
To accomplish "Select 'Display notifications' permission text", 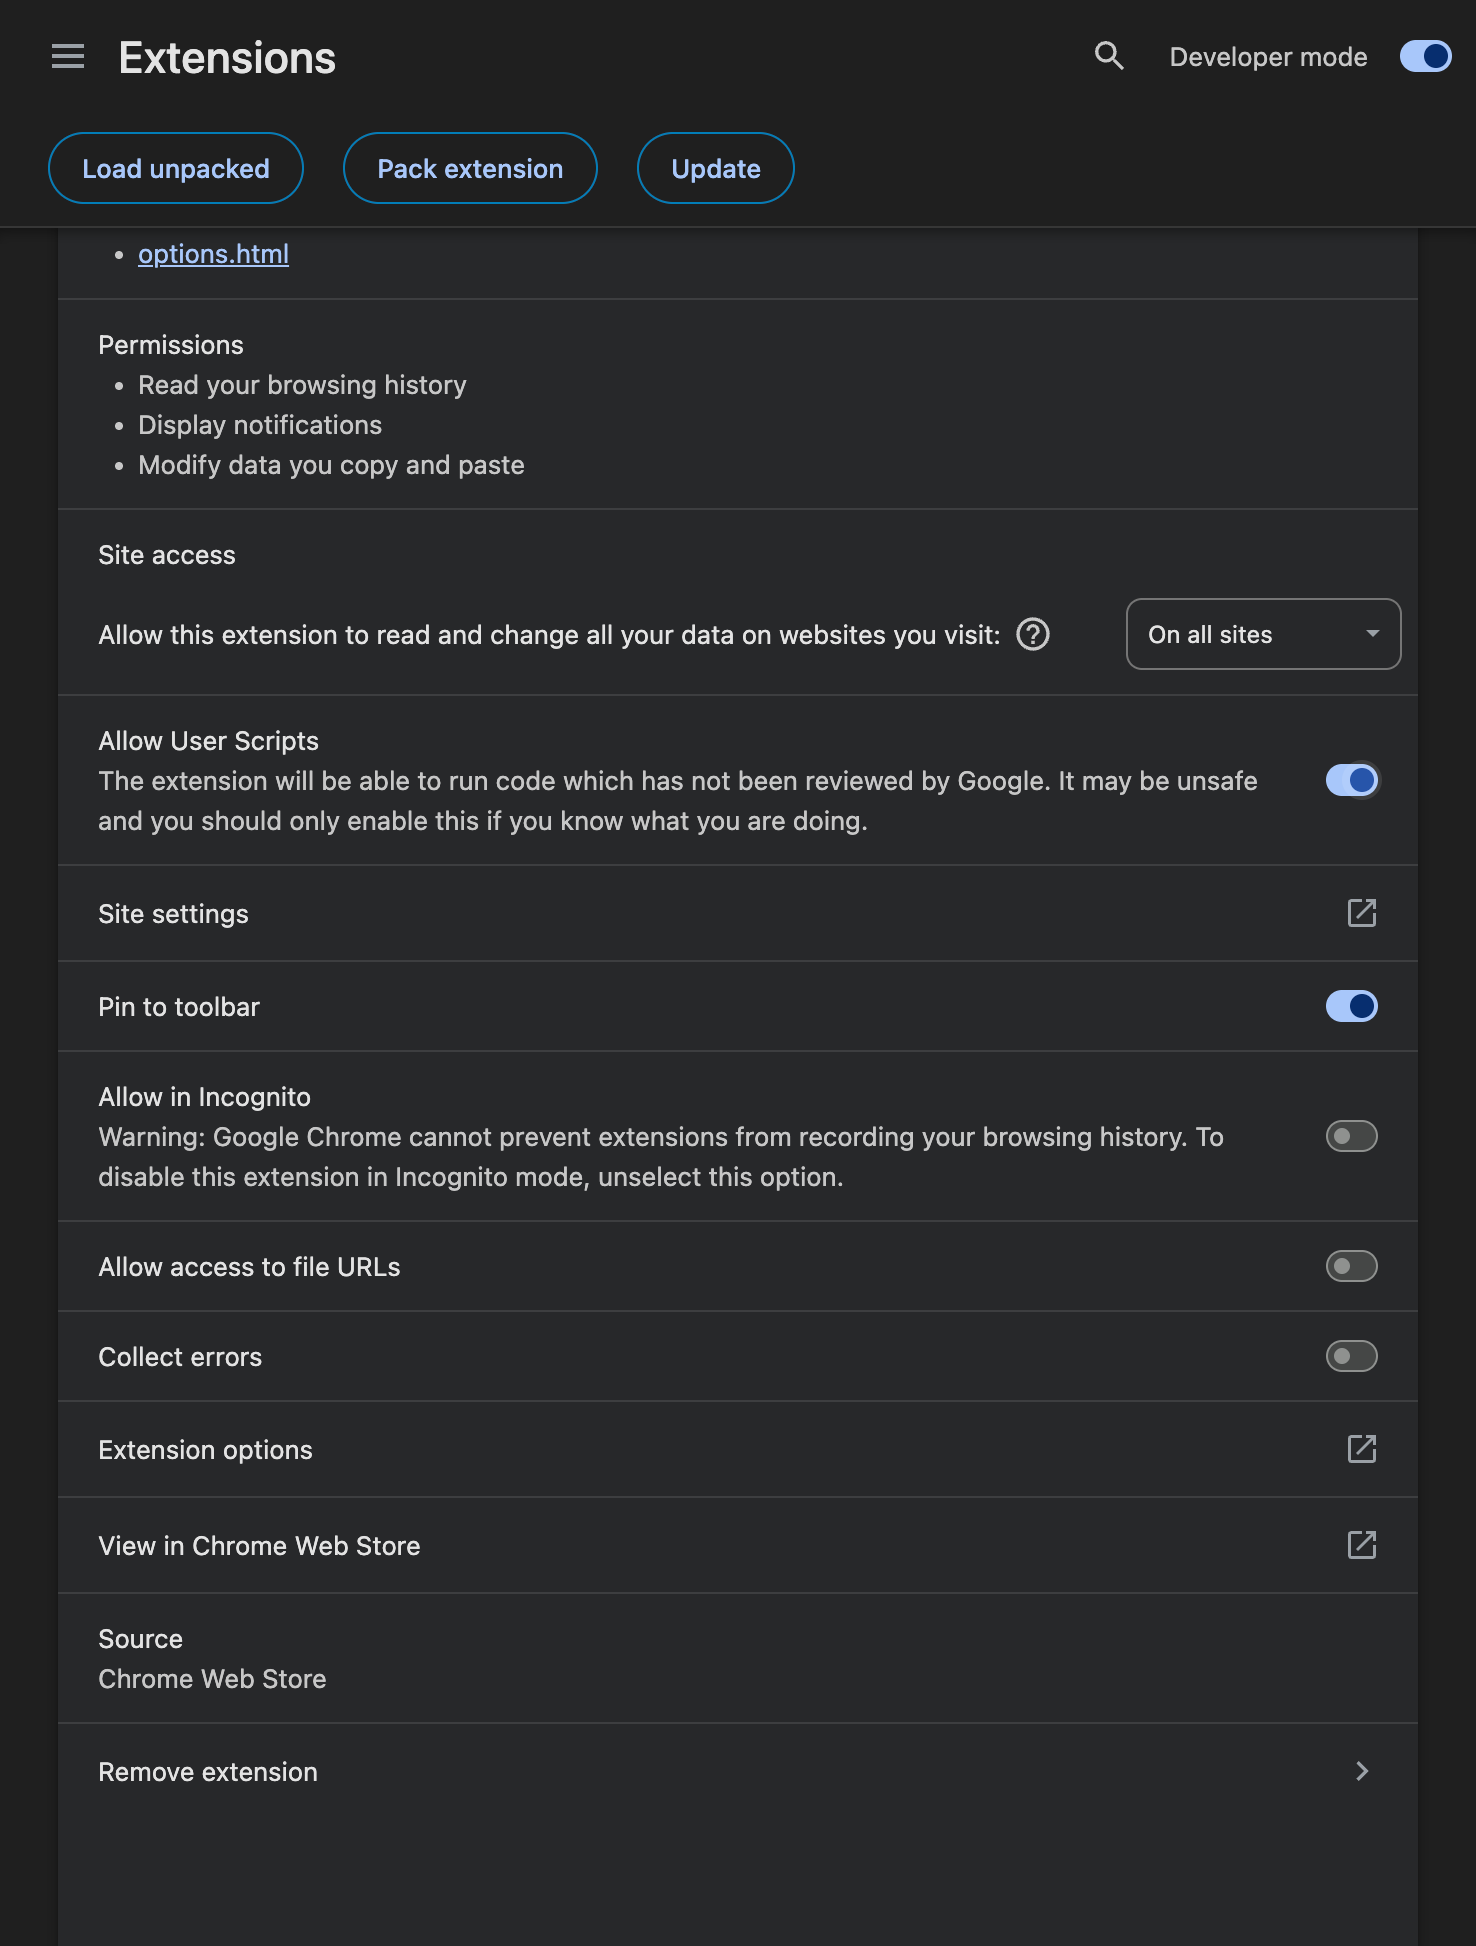I will [260, 425].
